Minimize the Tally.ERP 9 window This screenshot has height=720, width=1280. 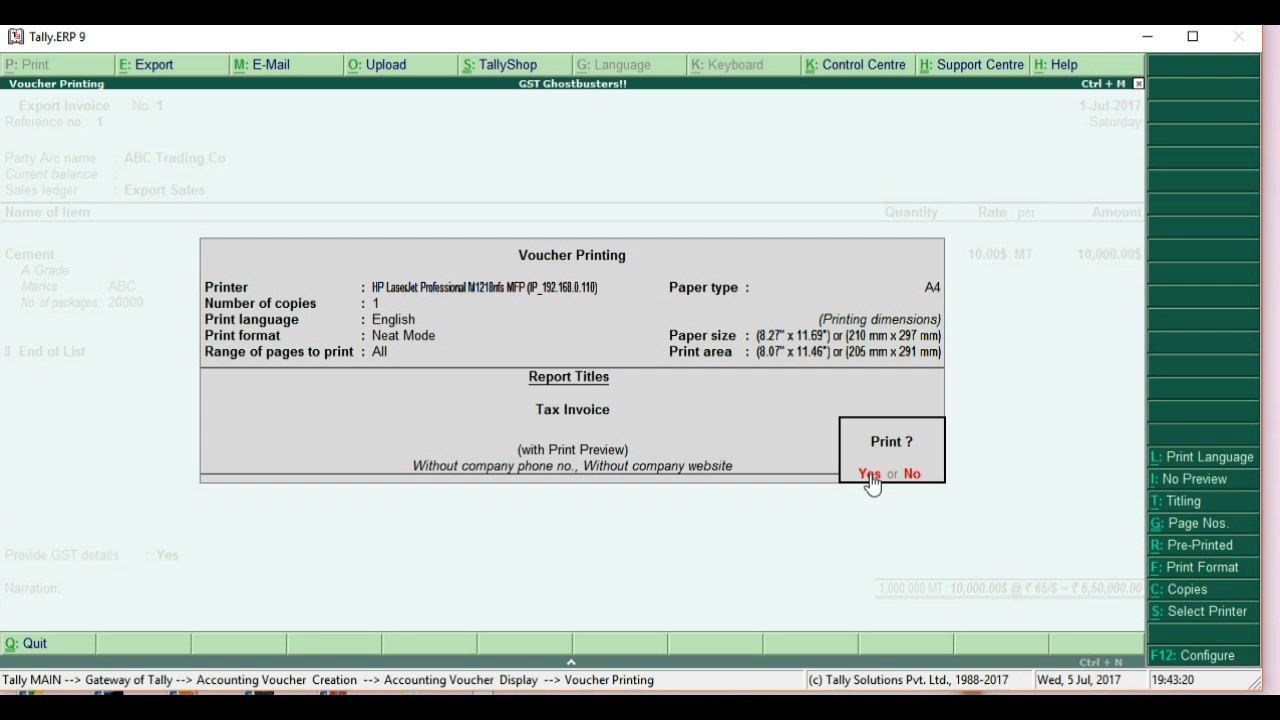tap(1147, 37)
